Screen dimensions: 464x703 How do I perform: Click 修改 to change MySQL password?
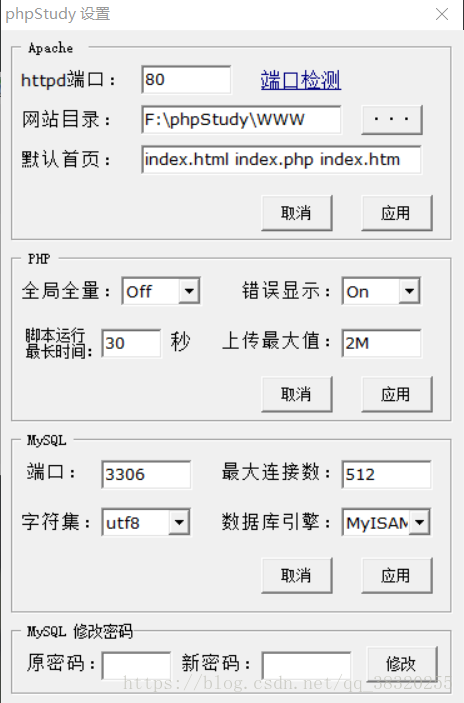pyautogui.click(x=402, y=664)
